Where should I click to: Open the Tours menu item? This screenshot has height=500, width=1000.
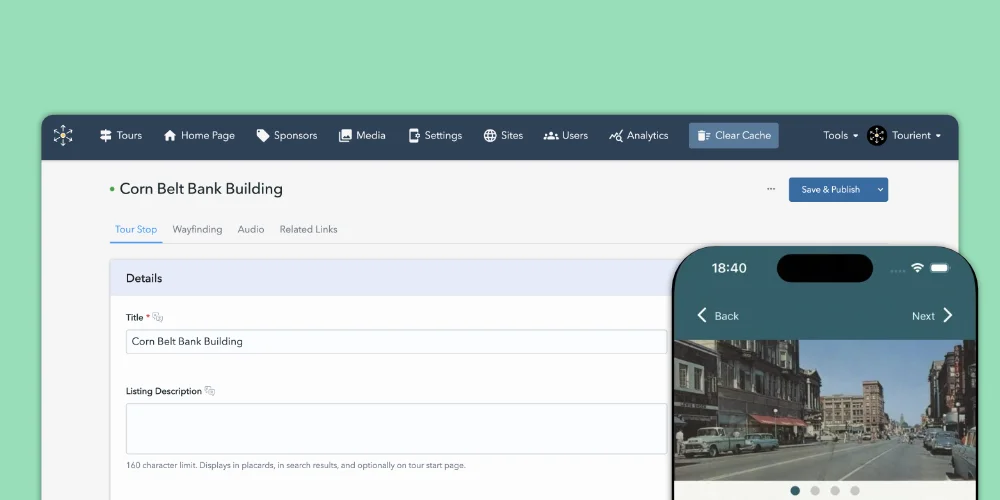point(121,135)
